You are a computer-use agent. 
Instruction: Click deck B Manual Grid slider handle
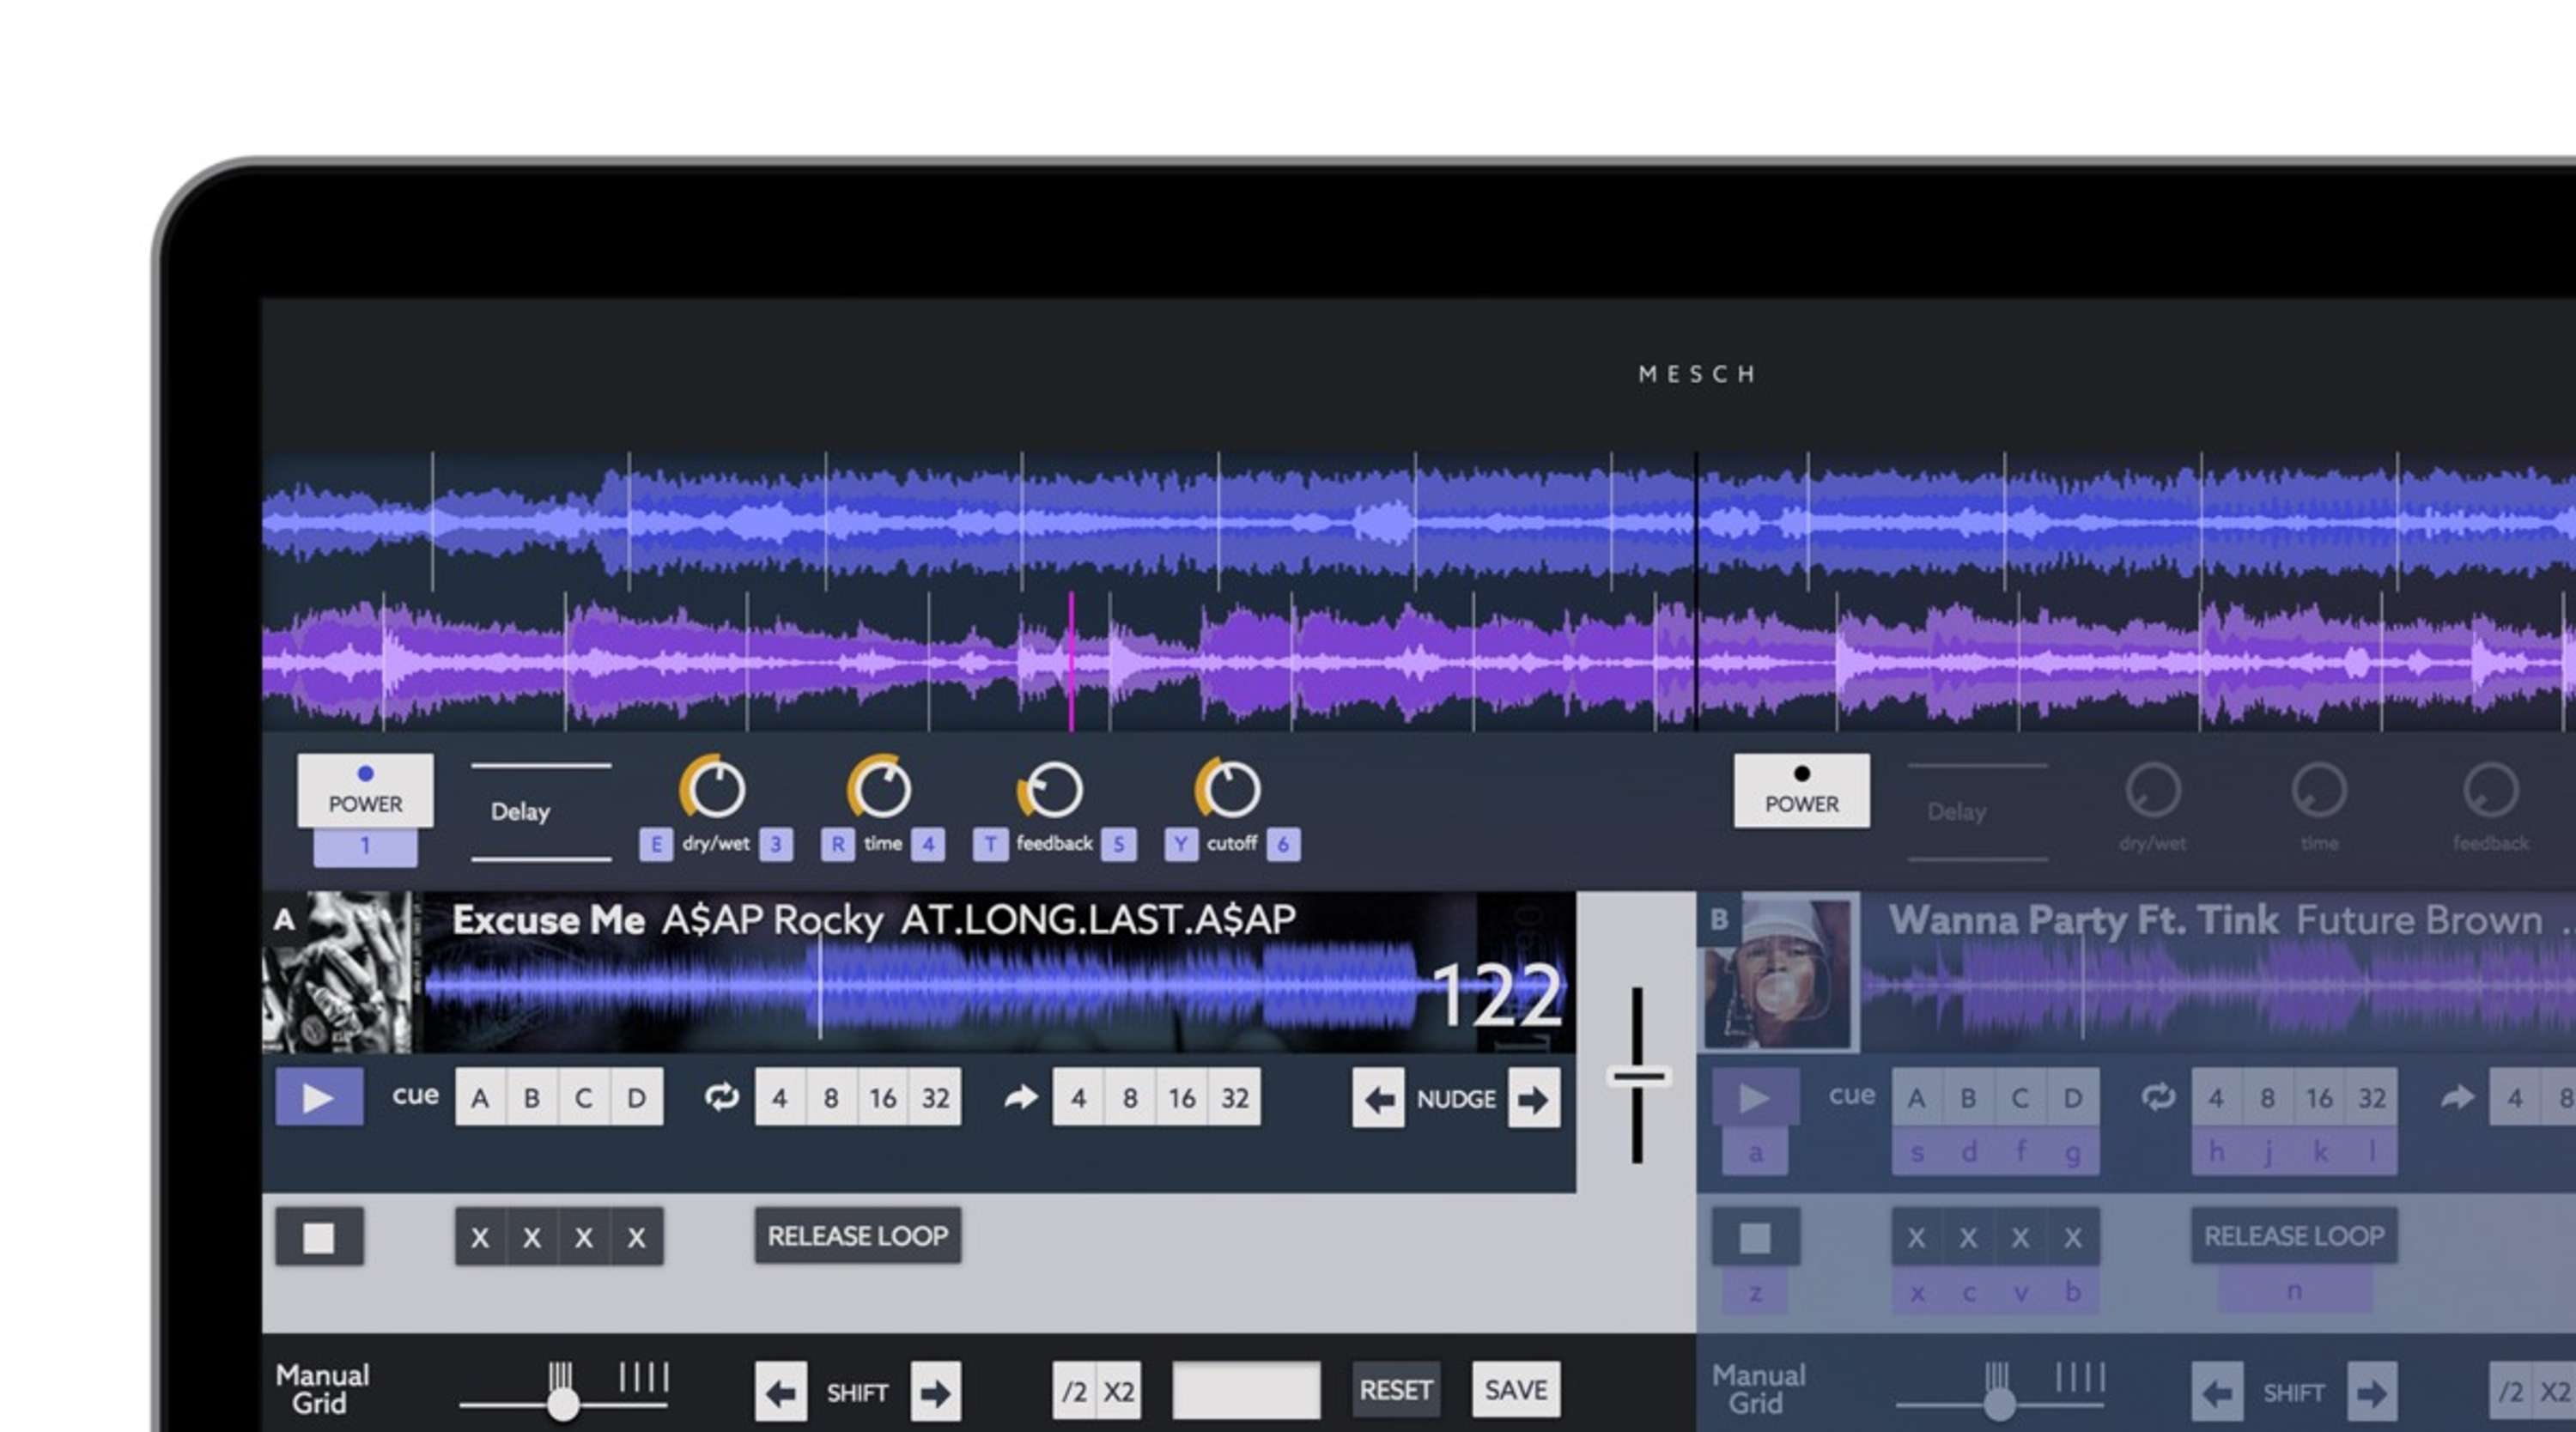(1999, 1404)
